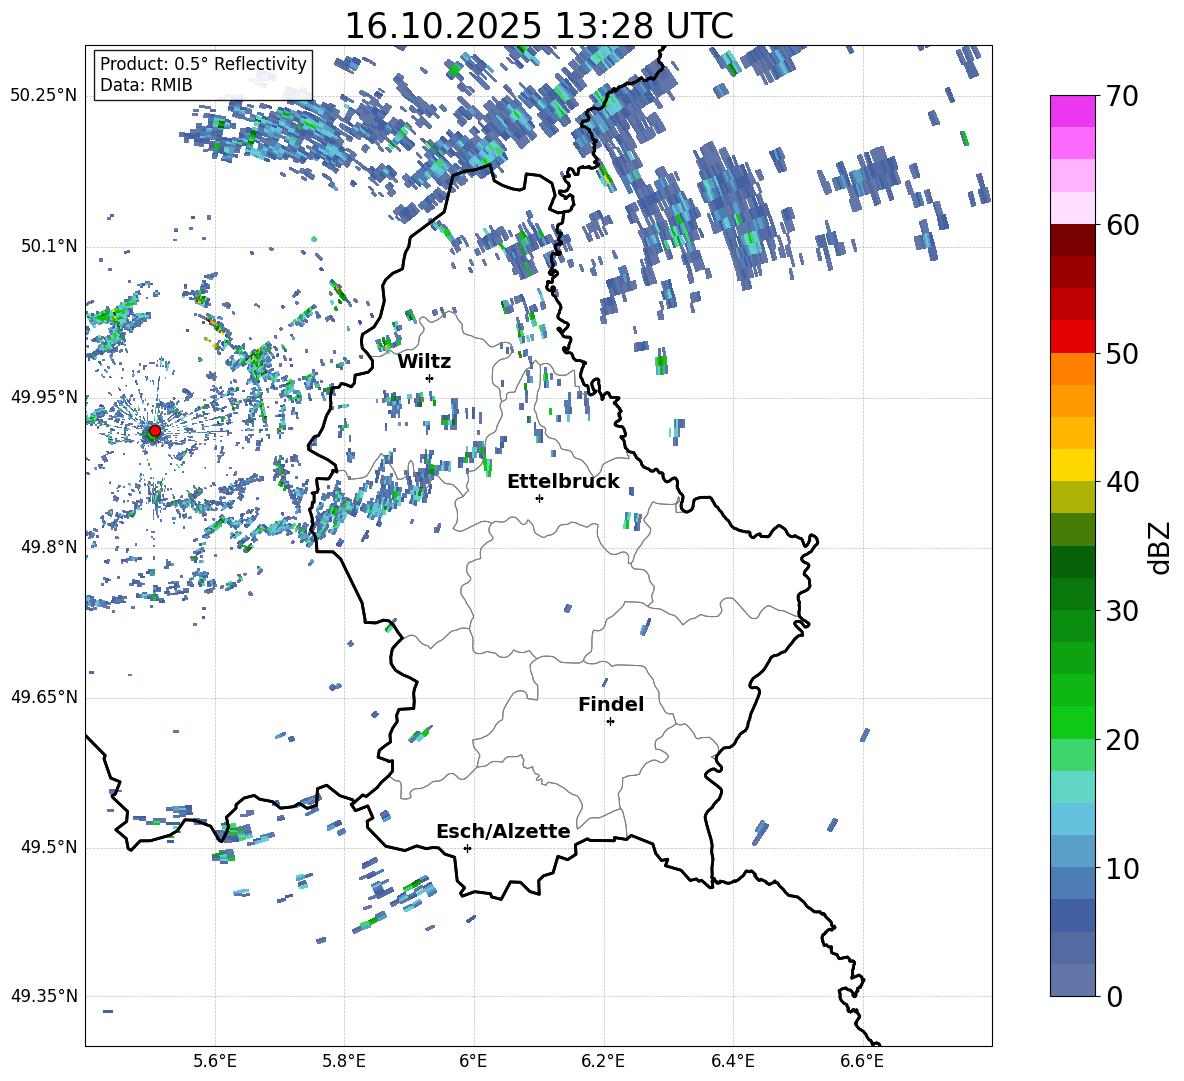Click the 20 tick label on colorbar
Screen dimensions: 1184x1081
coord(1122,740)
